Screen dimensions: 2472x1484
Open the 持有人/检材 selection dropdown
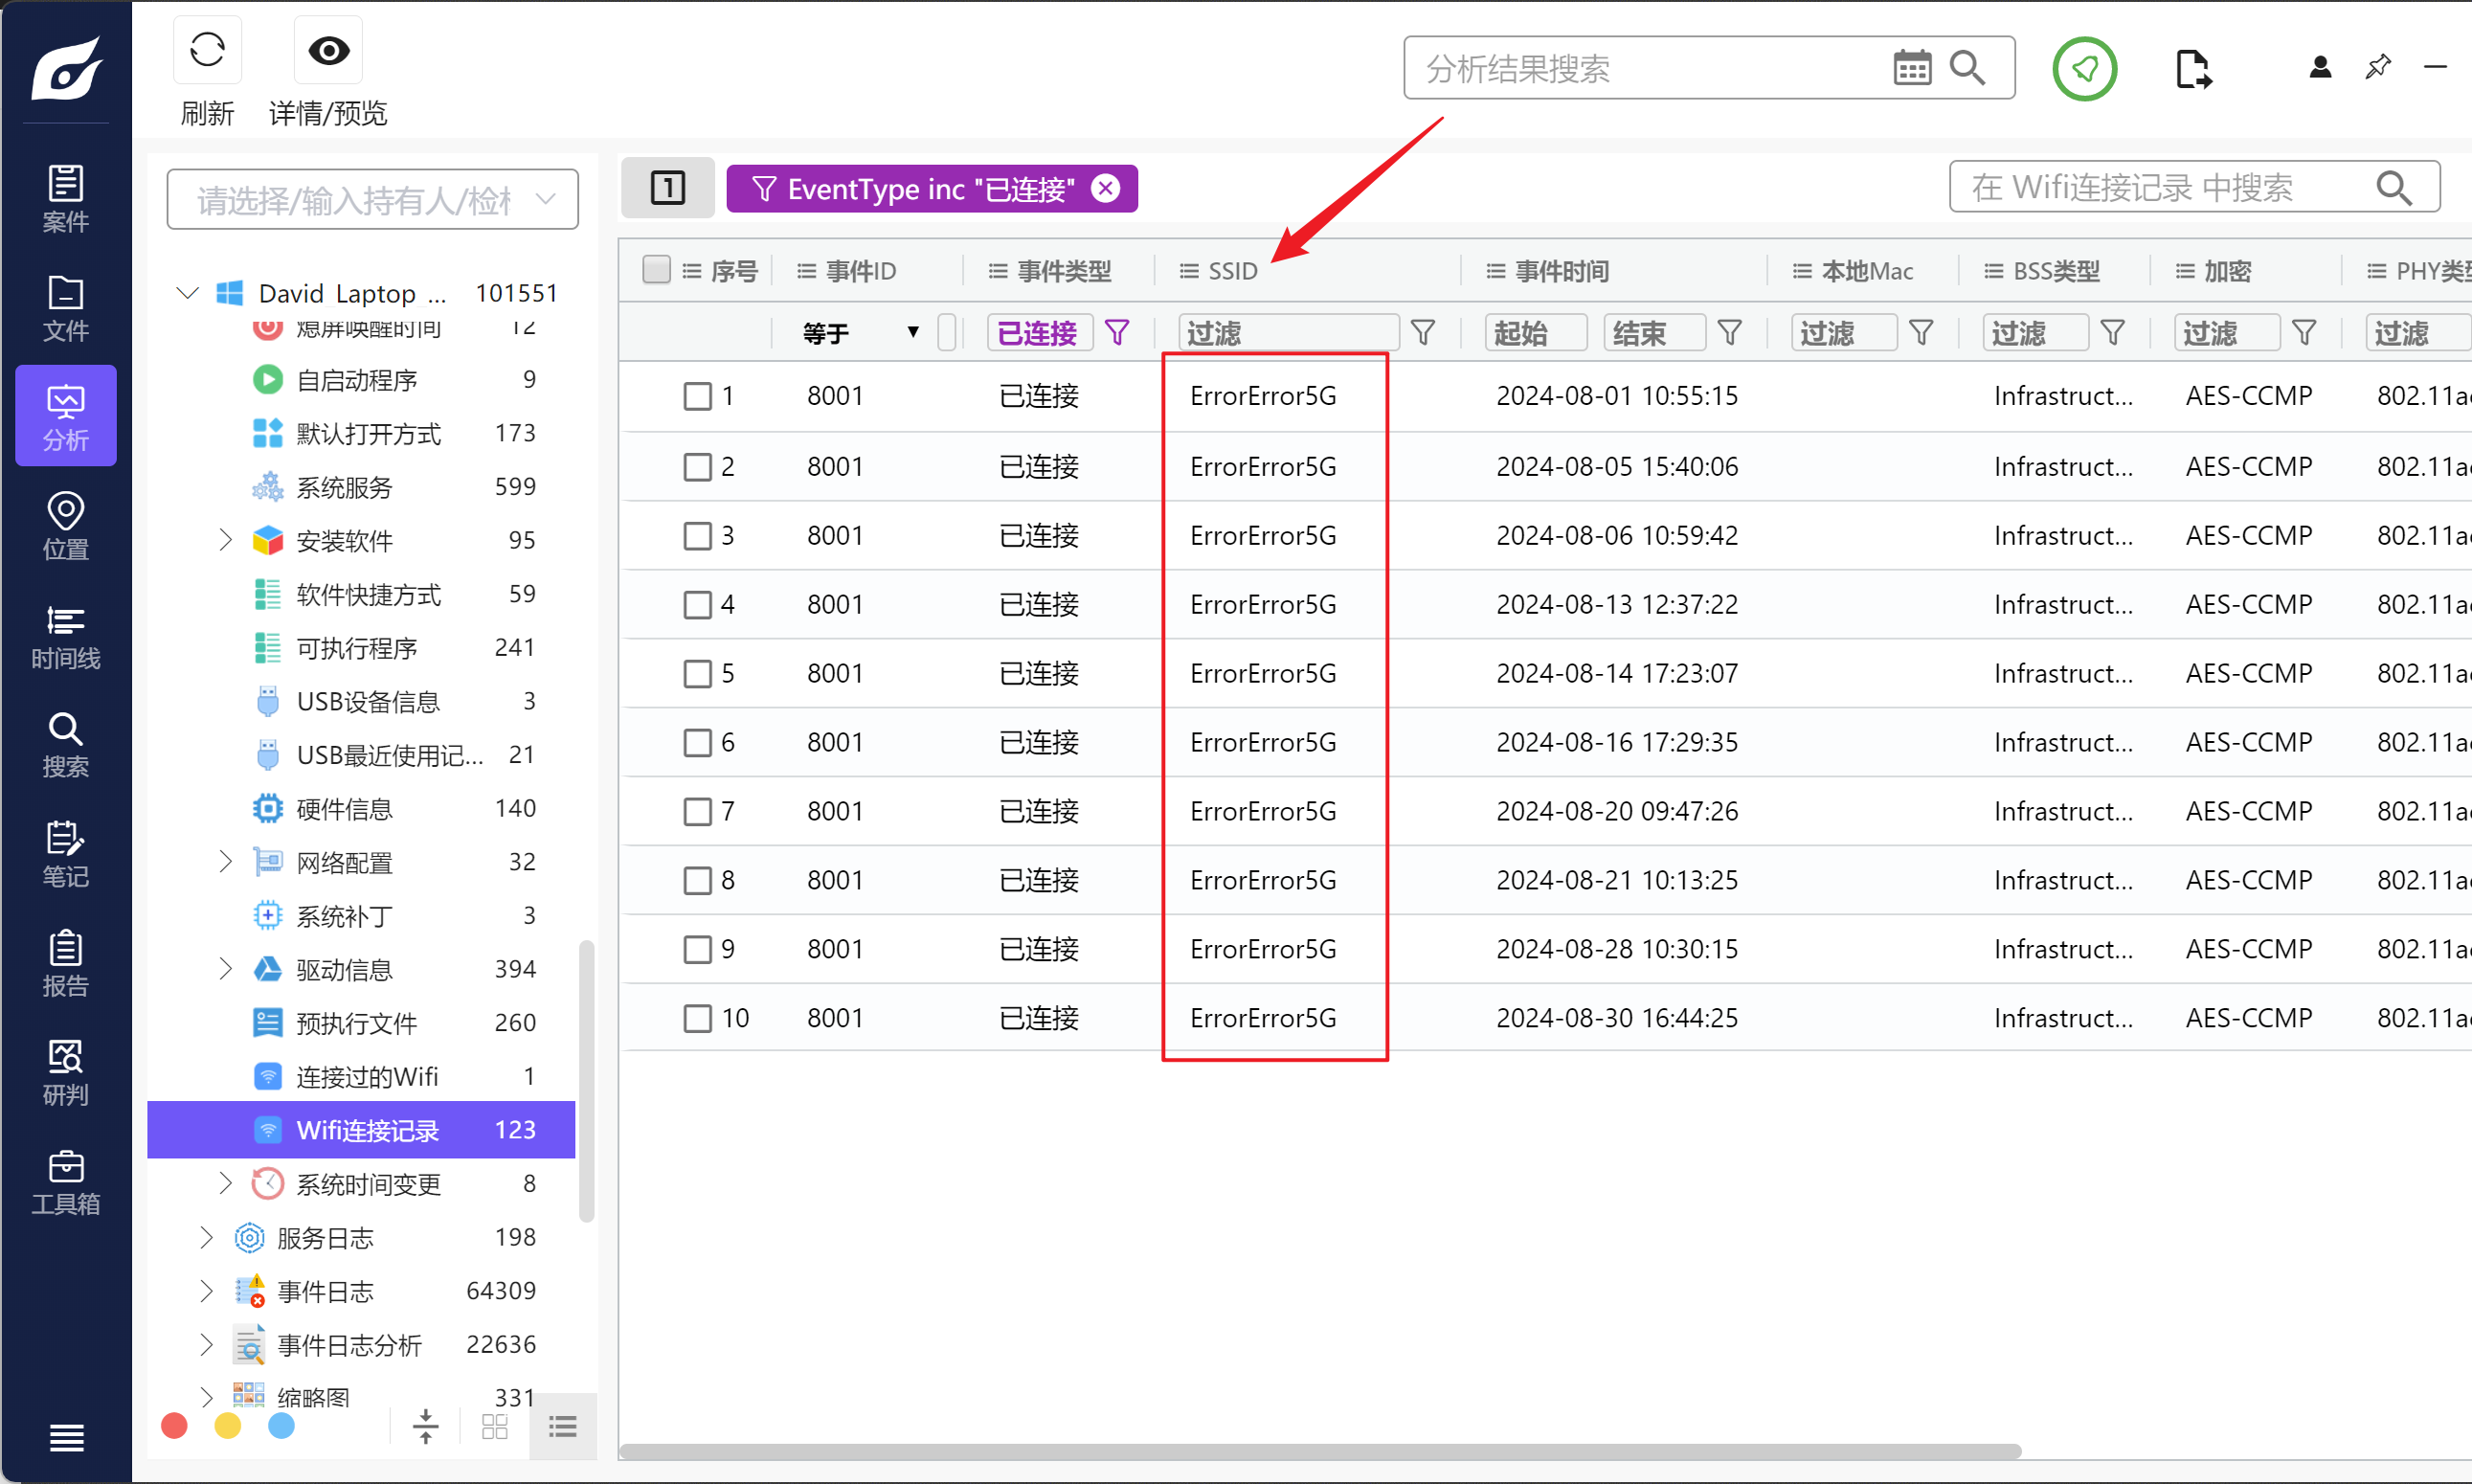coord(372,200)
